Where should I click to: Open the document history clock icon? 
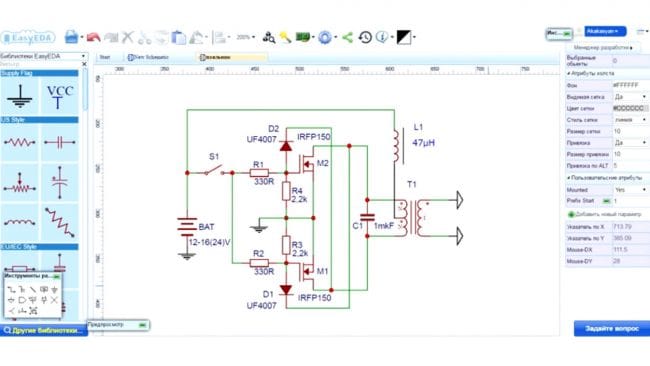coord(365,38)
